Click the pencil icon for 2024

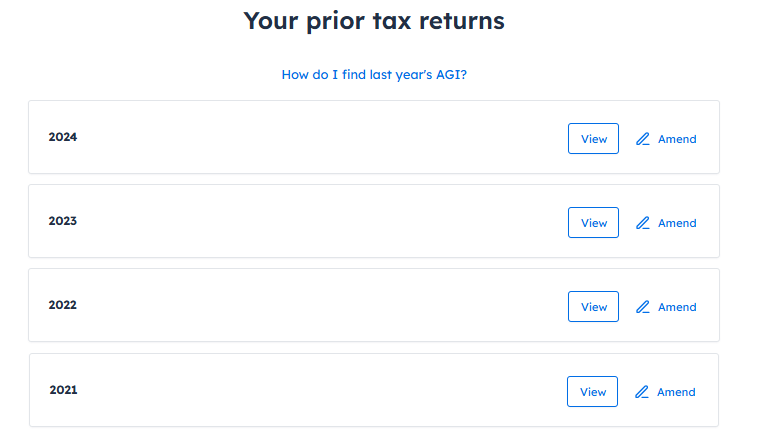point(643,139)
